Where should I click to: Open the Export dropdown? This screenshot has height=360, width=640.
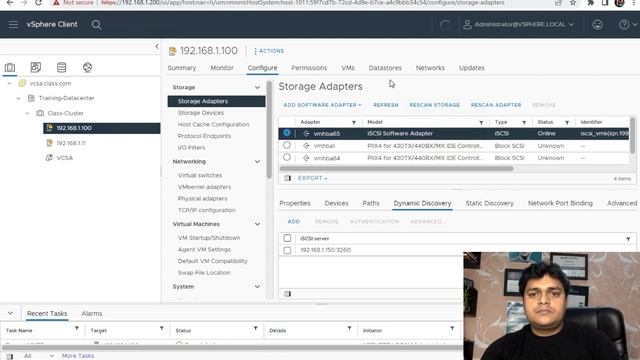point(312,178)
